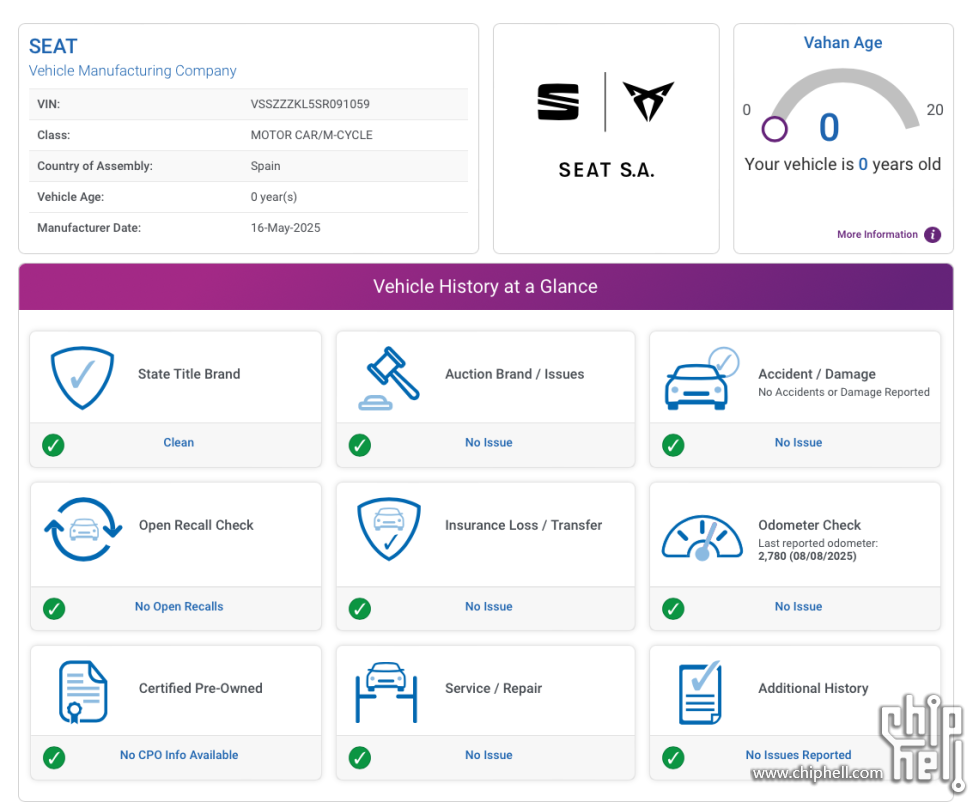Click the Service / Repair title
The image size is (979, 808).
pos(493,688)
